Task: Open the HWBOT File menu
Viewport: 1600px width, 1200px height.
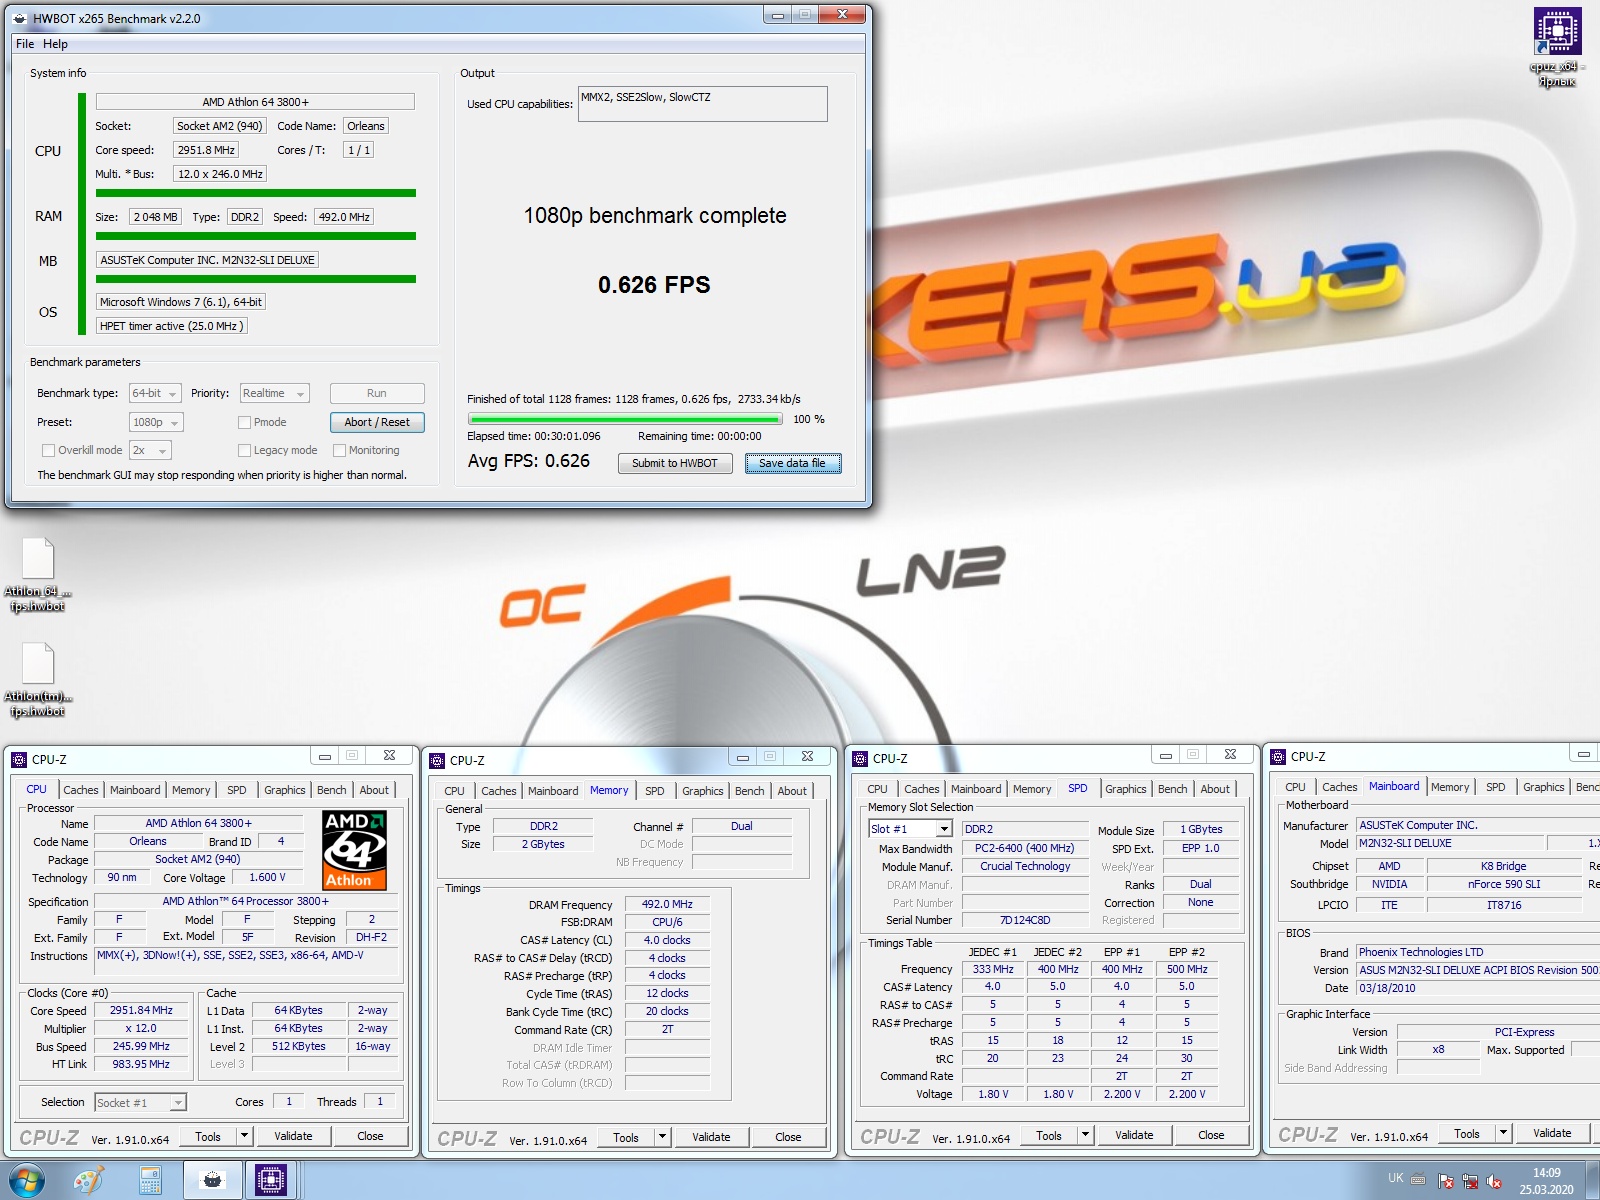Action: (25, 44)
